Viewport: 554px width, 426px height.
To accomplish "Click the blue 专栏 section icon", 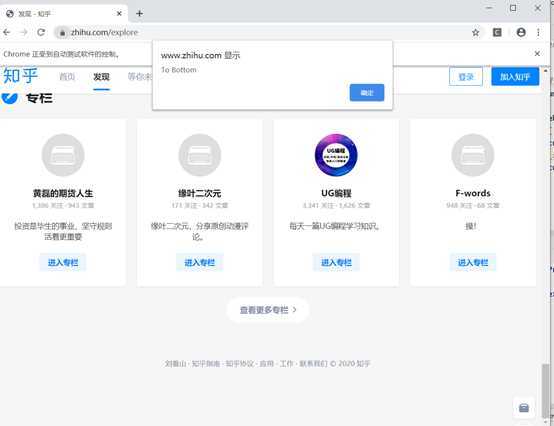I will pos(10,98).
